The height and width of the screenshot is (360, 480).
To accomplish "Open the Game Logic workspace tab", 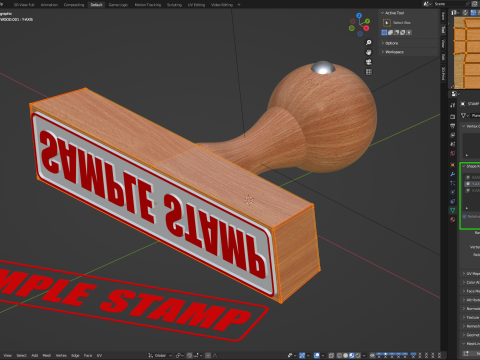I will 118,5.
